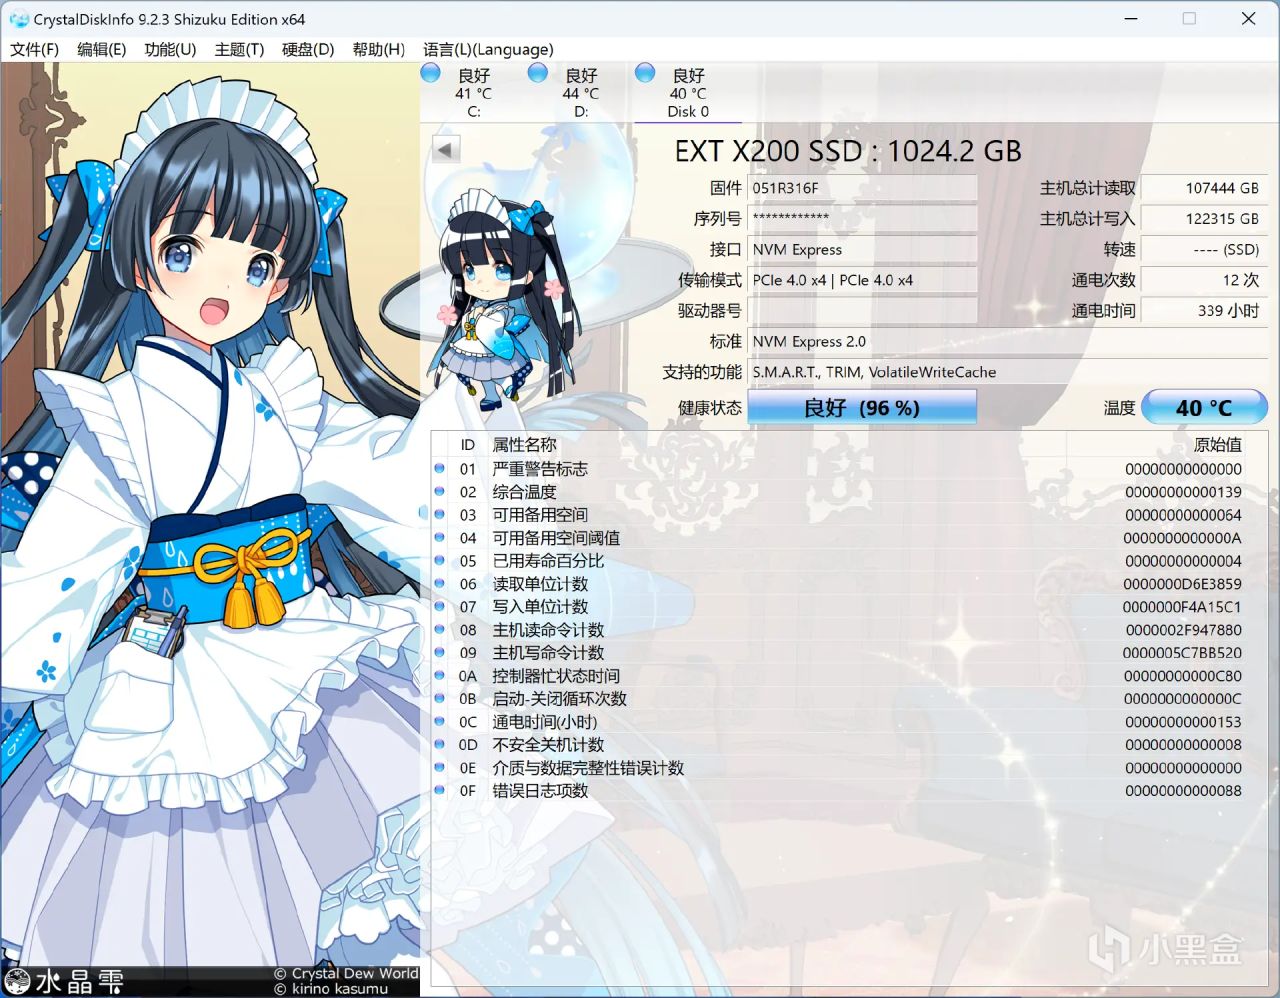
Task: Click the 固件 firmware field 051R316F
Action: pyautogui.click(x=862, y=188)
